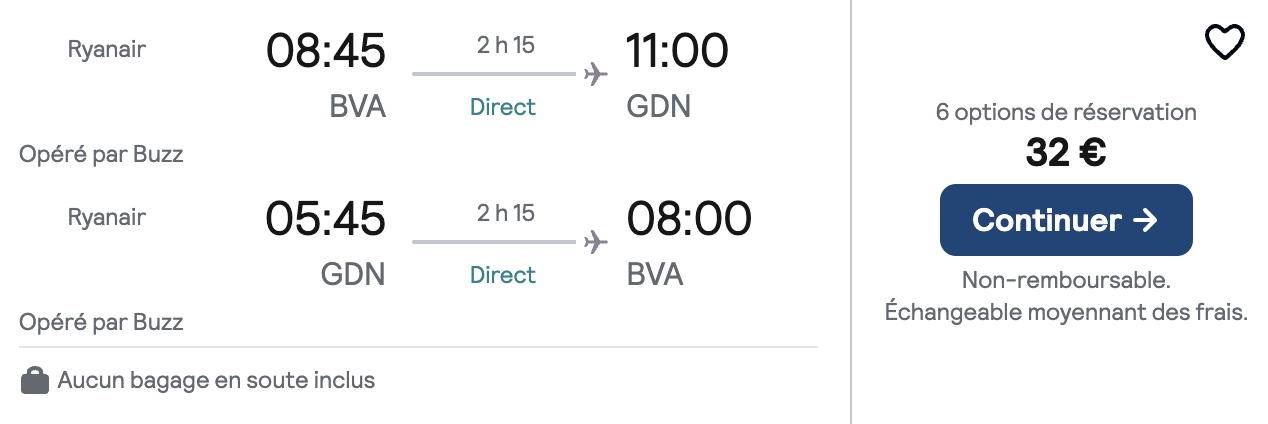Click the outbound flight's Direct label

[x=503, y=107]
